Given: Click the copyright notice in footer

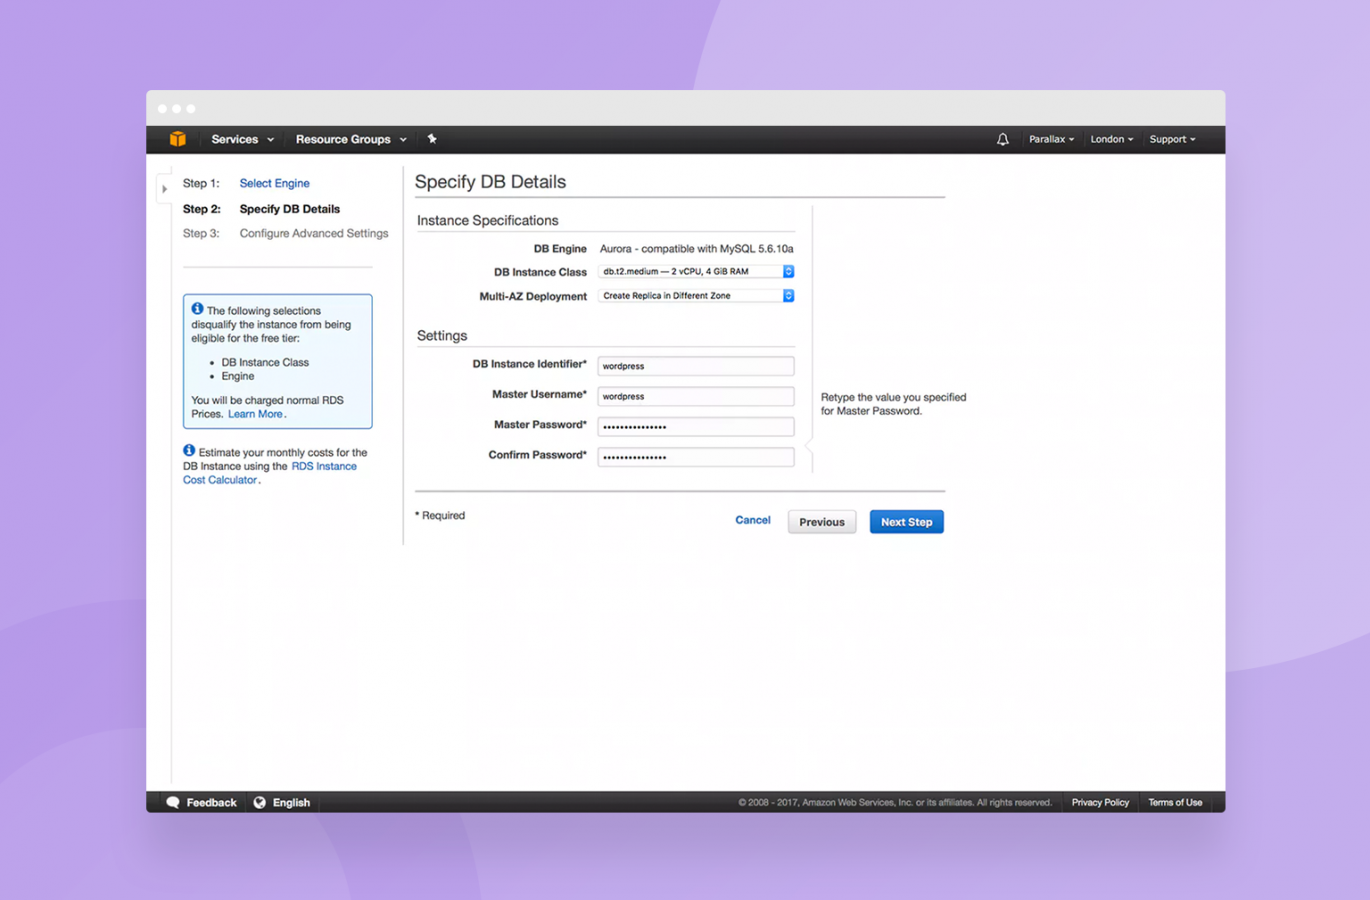Looking at the screenshot, I should [895, 803].
